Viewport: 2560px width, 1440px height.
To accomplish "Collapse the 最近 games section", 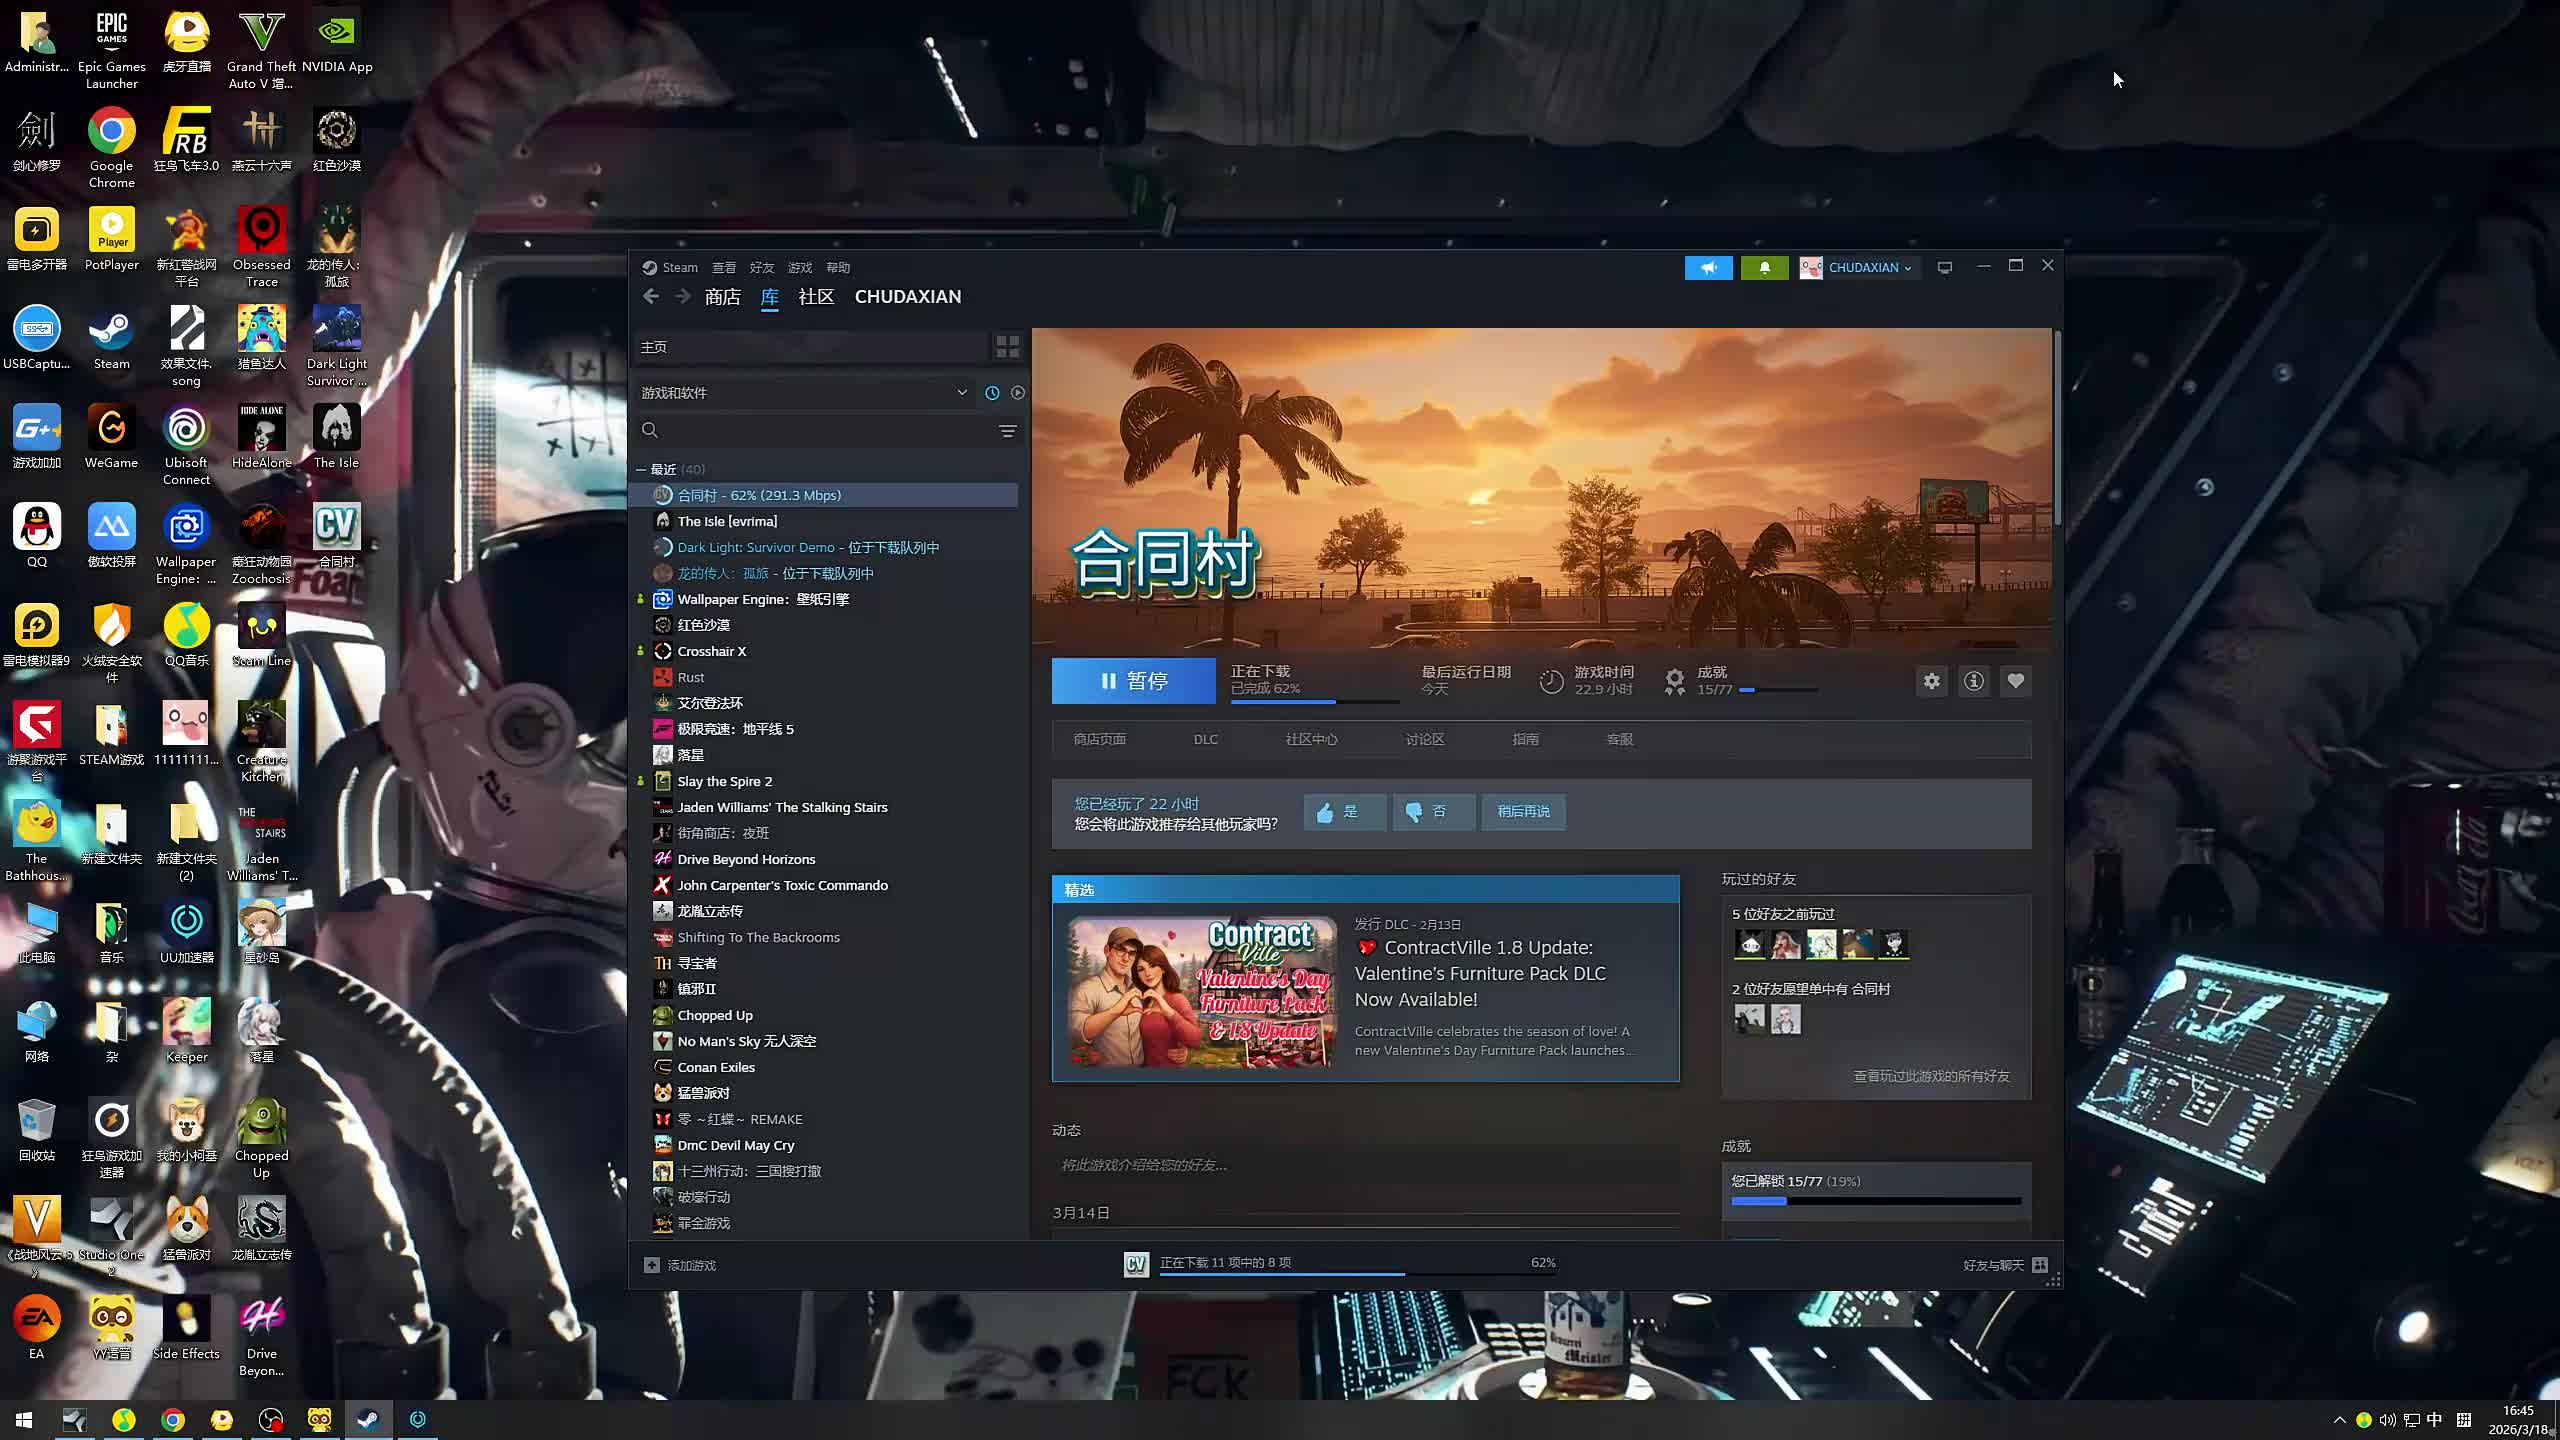I will (x=641, y=469).
